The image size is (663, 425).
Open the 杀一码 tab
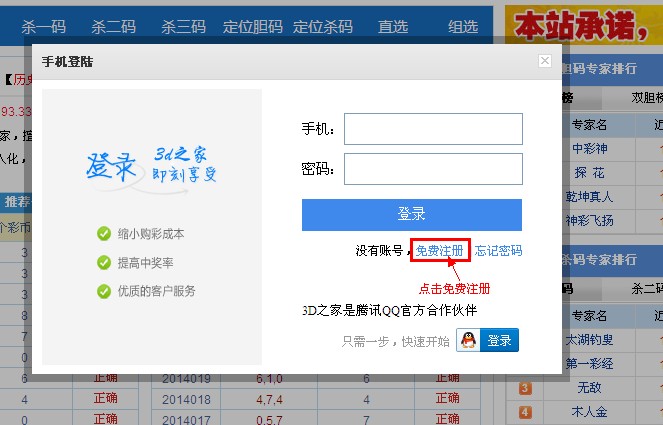(x=43, y=27)
